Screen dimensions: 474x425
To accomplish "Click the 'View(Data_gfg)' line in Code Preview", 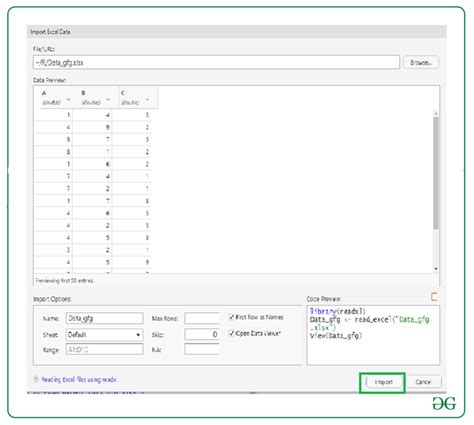I will click(335, 336).
